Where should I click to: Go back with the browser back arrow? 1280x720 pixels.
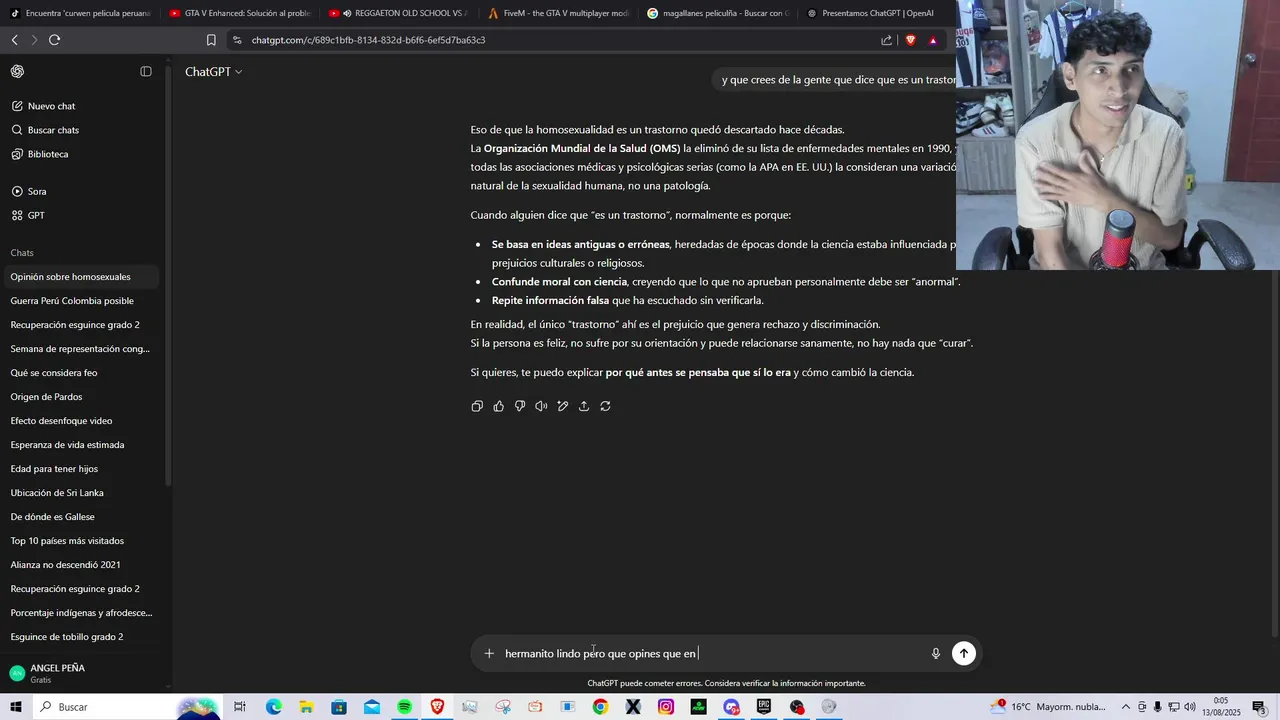click(14, 40)
